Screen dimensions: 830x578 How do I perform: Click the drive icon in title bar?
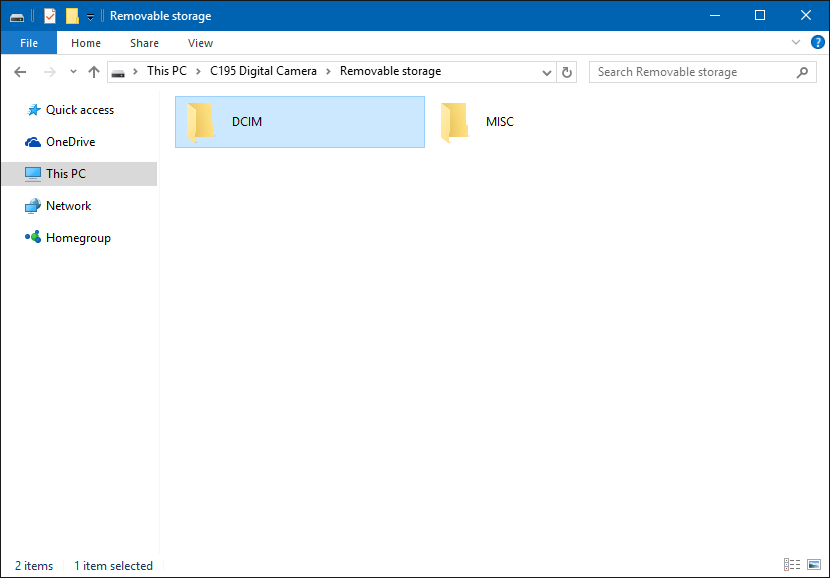coord(17,16)
